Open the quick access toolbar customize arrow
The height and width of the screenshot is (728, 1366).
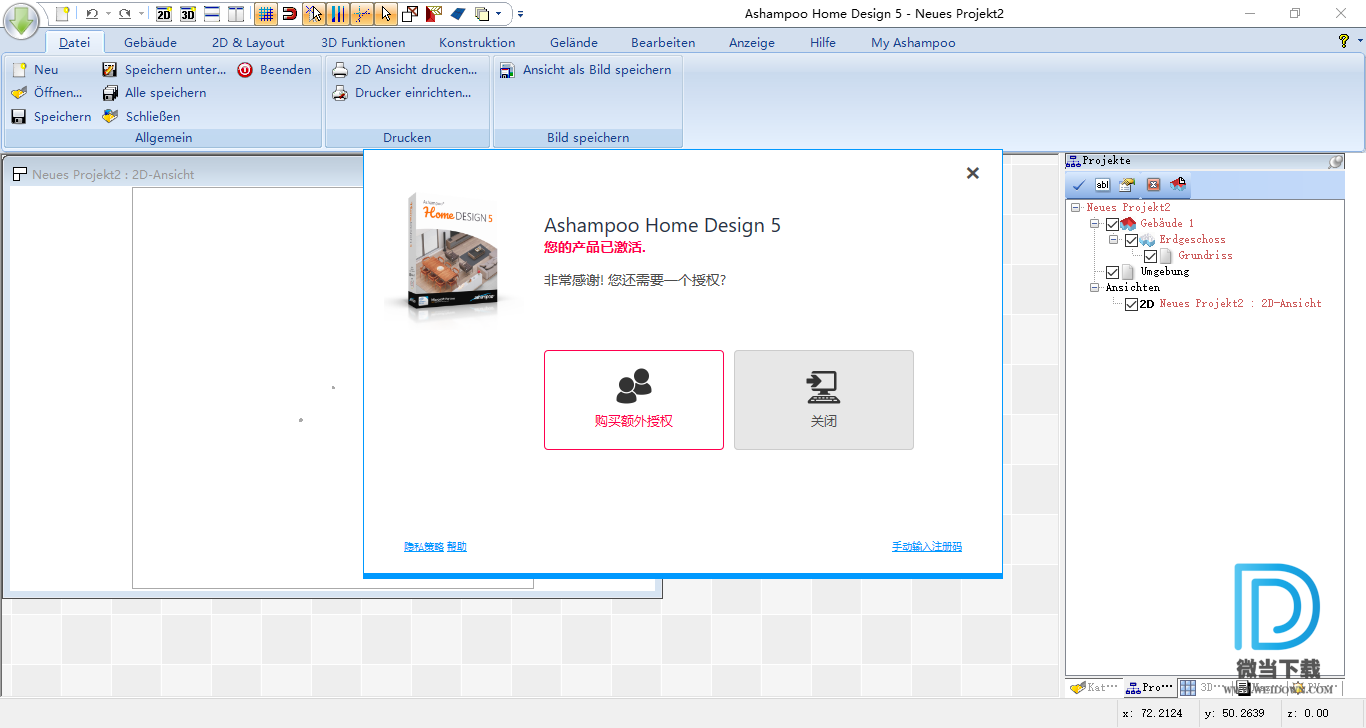click(520, 14)
